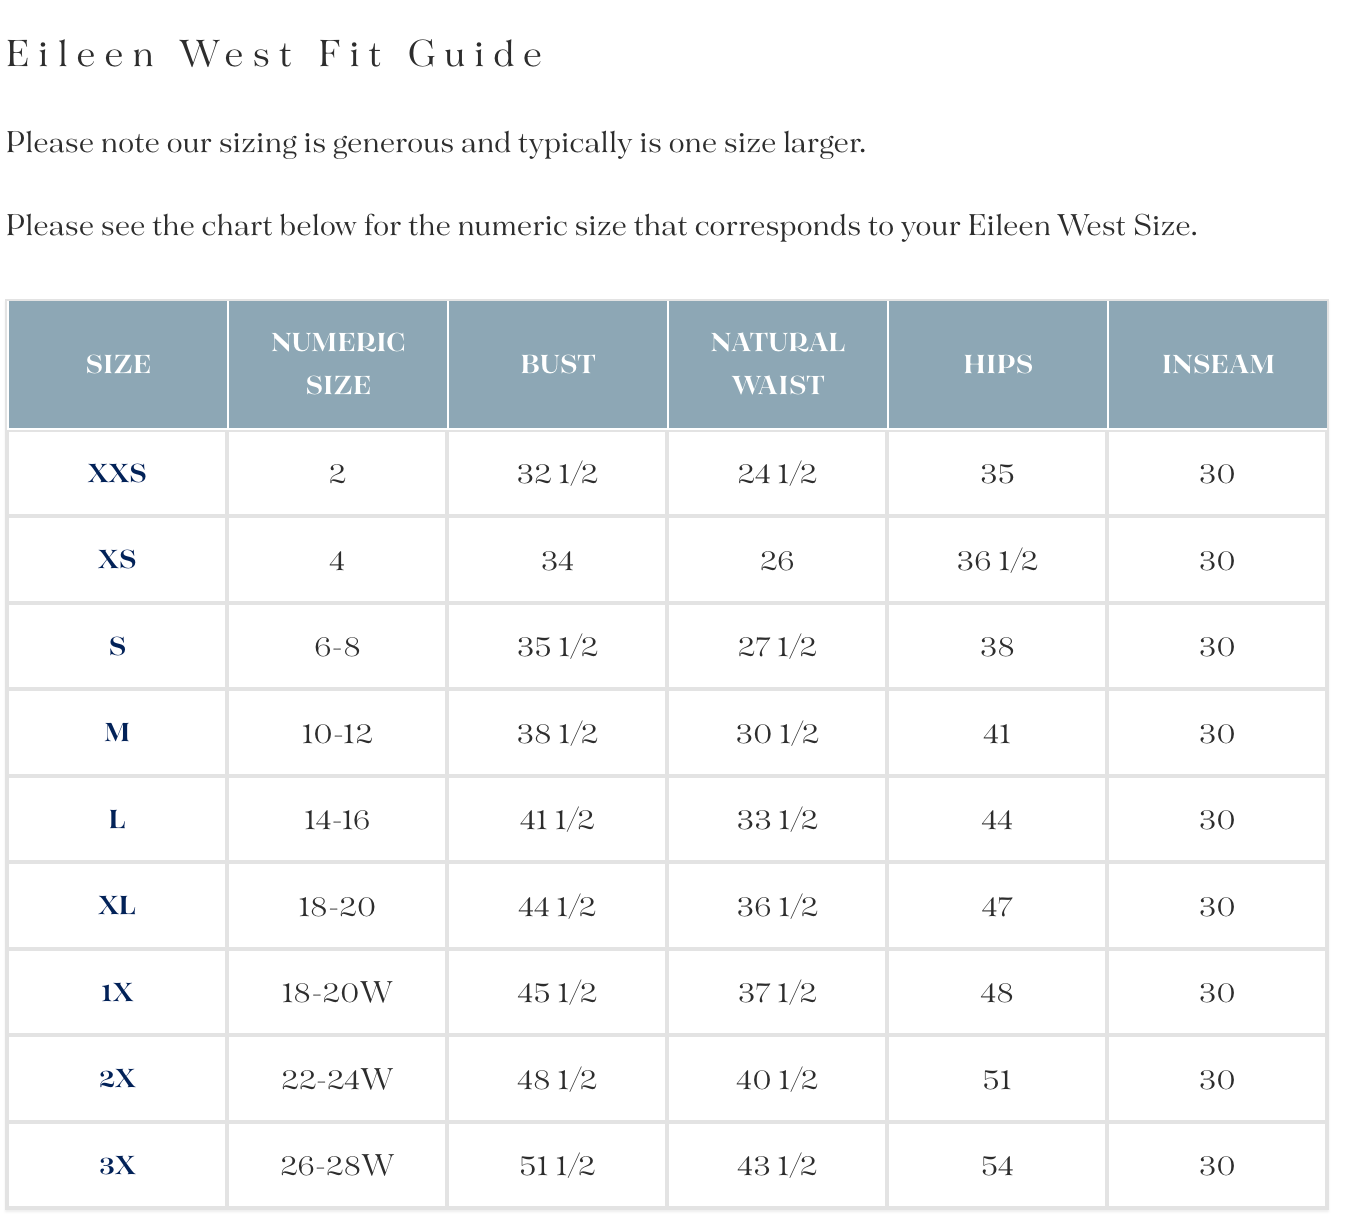
Task: Click the NATURAL WAIST column header
Action: coord(778,364)
